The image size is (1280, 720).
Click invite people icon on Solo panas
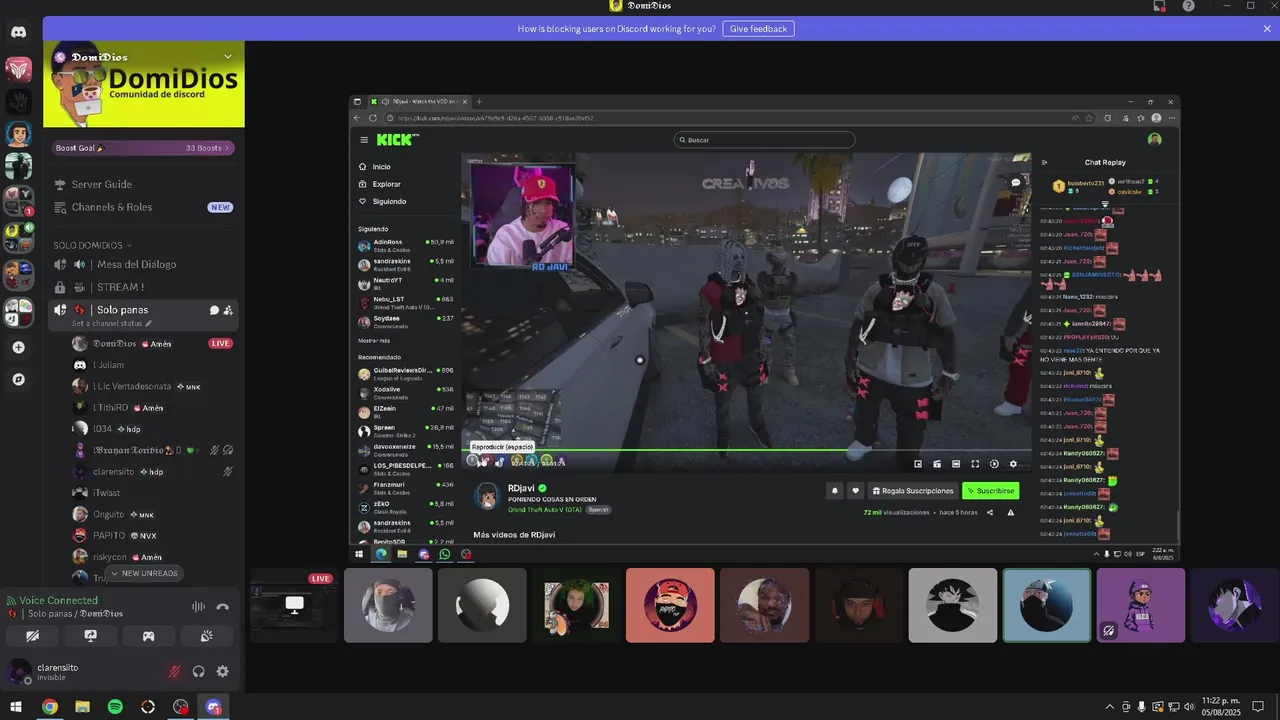[x=229, y=310]
